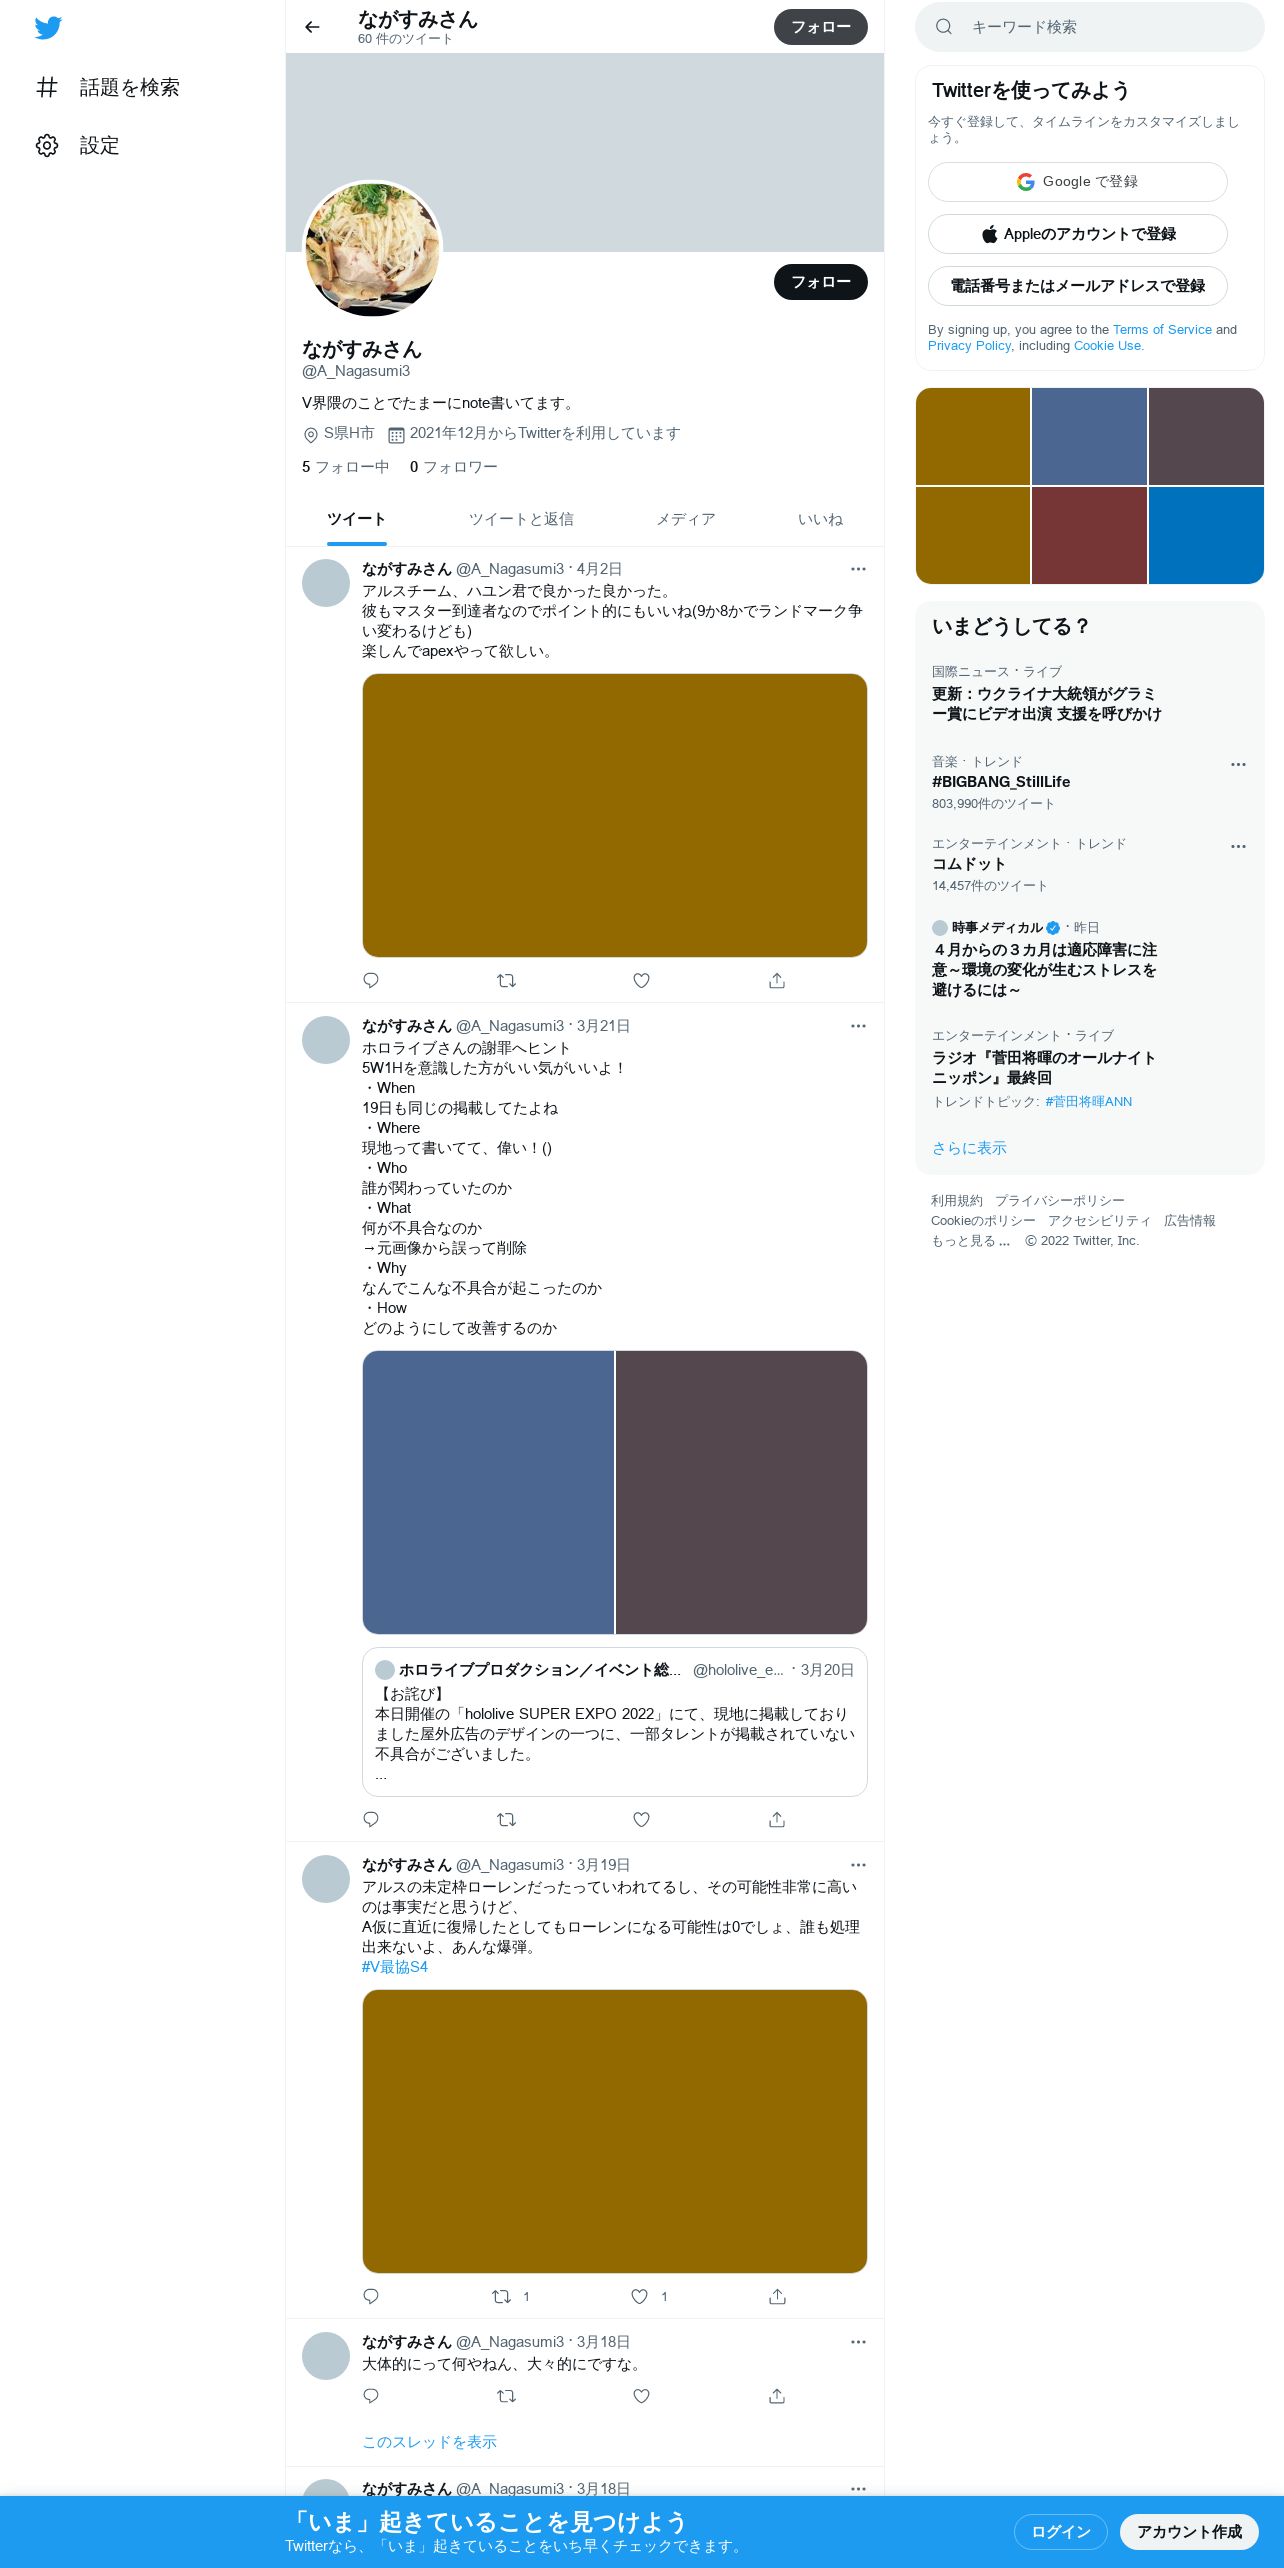Click the hashtag explore icon

(47, 87)
